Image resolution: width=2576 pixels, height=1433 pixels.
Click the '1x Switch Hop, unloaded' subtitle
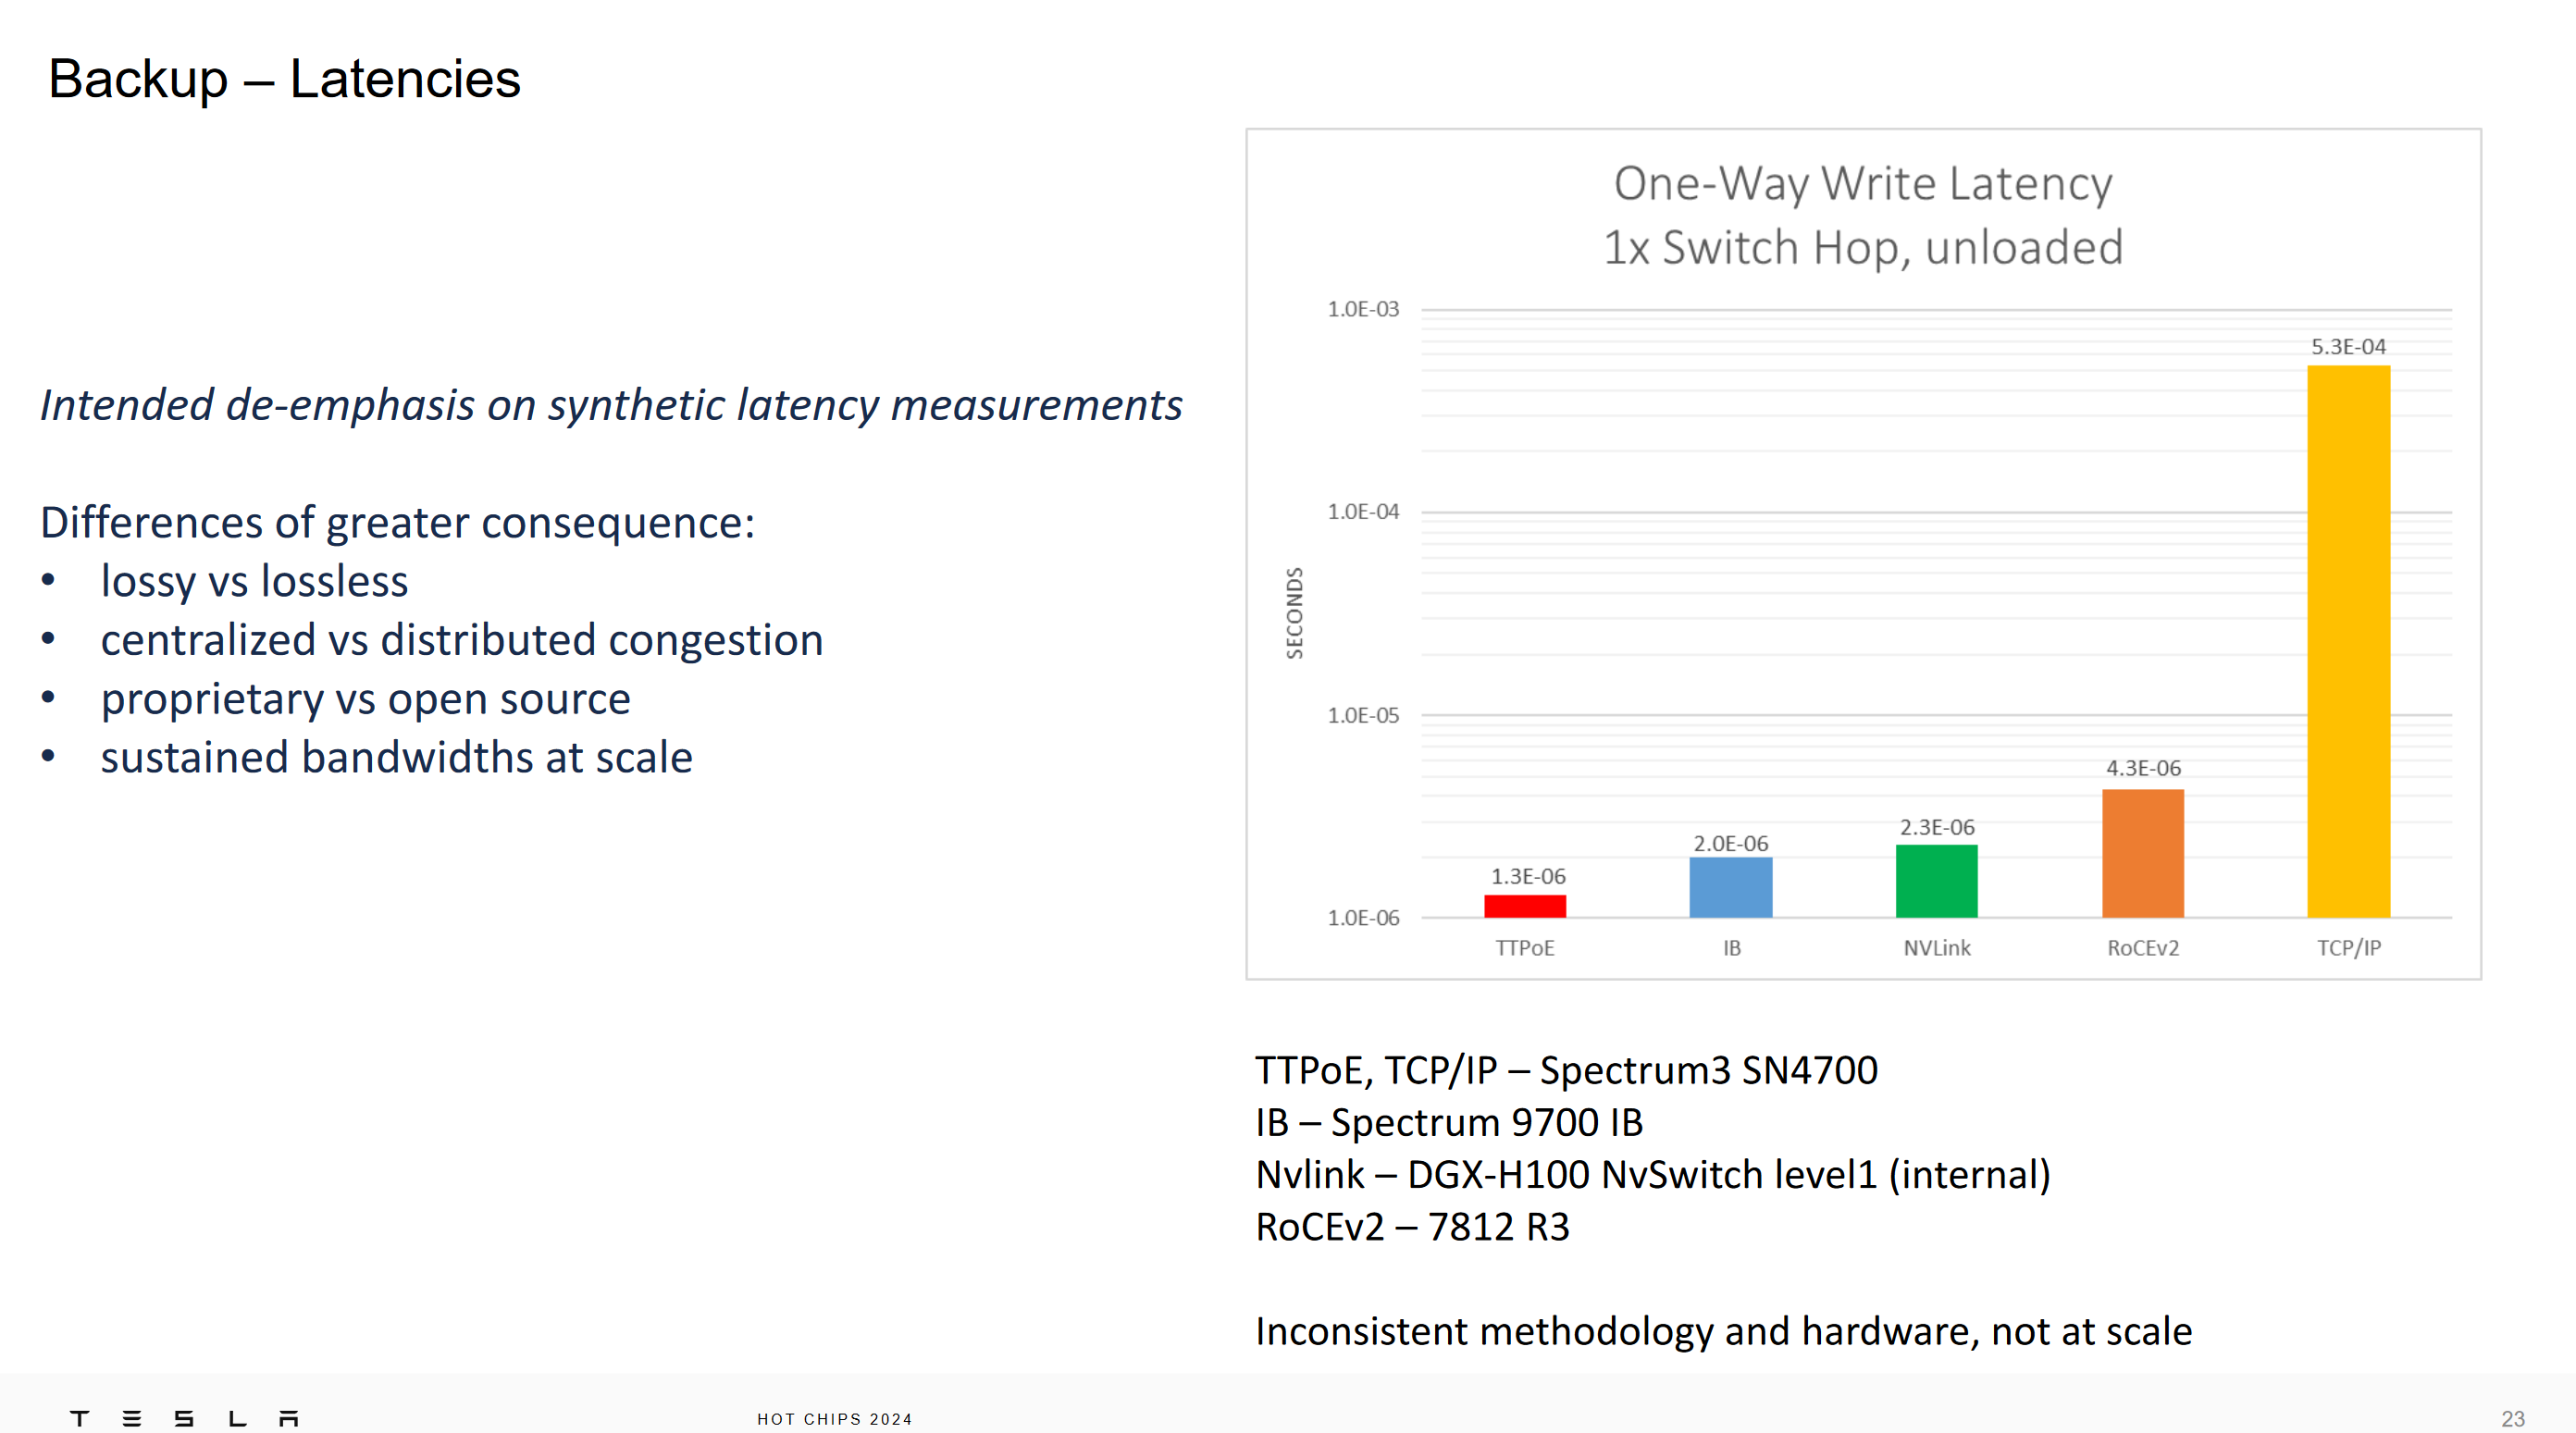1863,248
